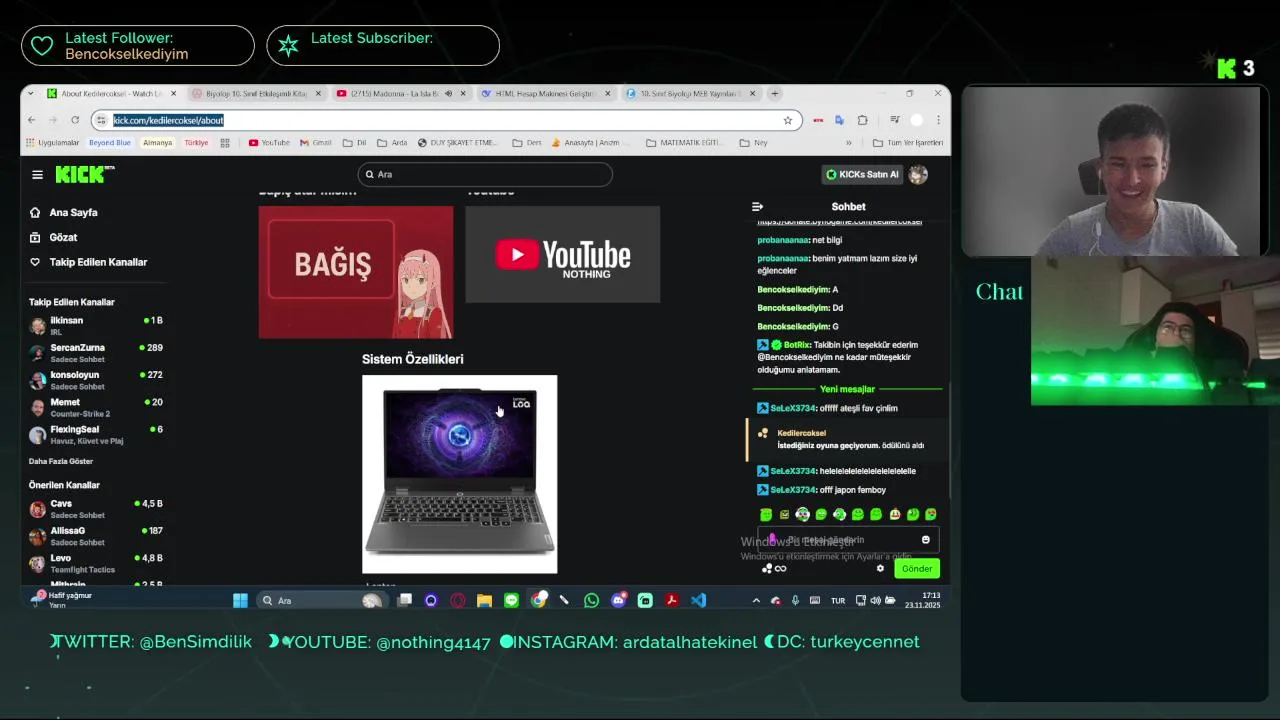Switch to the Biyoloji 10. Sınıf Etkileşimli Kitap tab
The image size is (1280, 720).
tap(255, 93)
